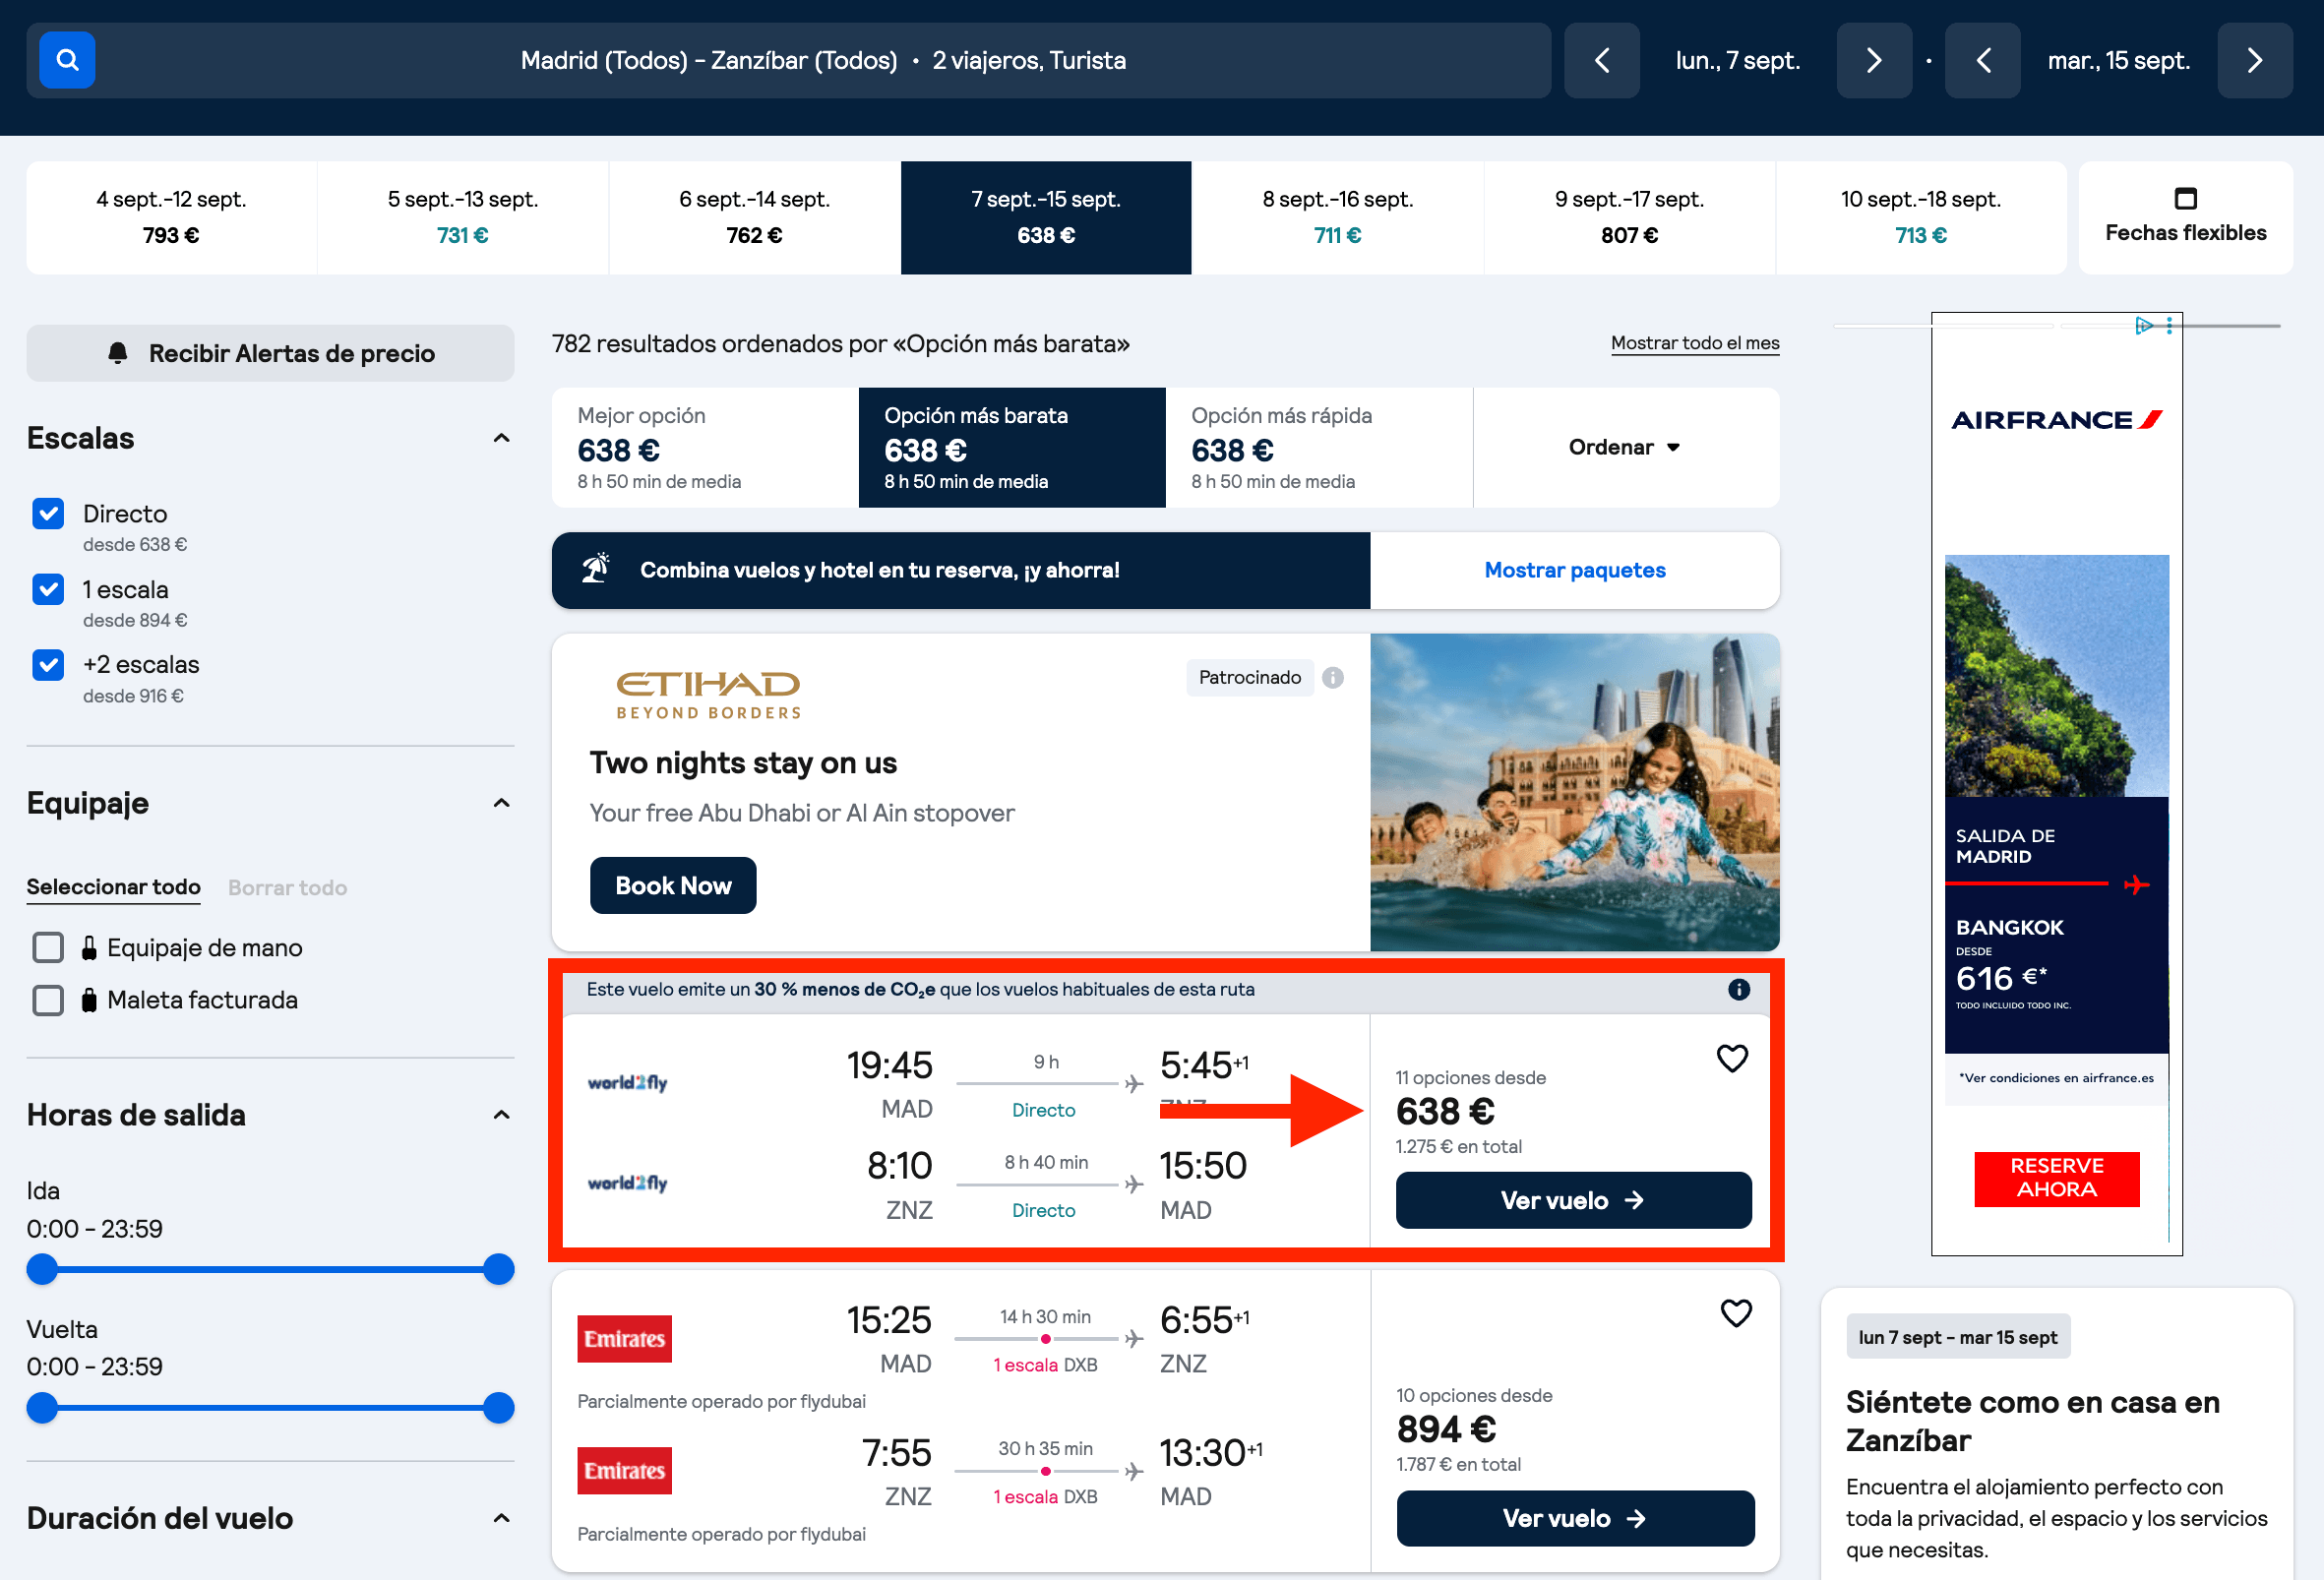Click the Vuelta slider right handle
This screenshot has width=2324, height=1580.
click(x=498, y=1407)
